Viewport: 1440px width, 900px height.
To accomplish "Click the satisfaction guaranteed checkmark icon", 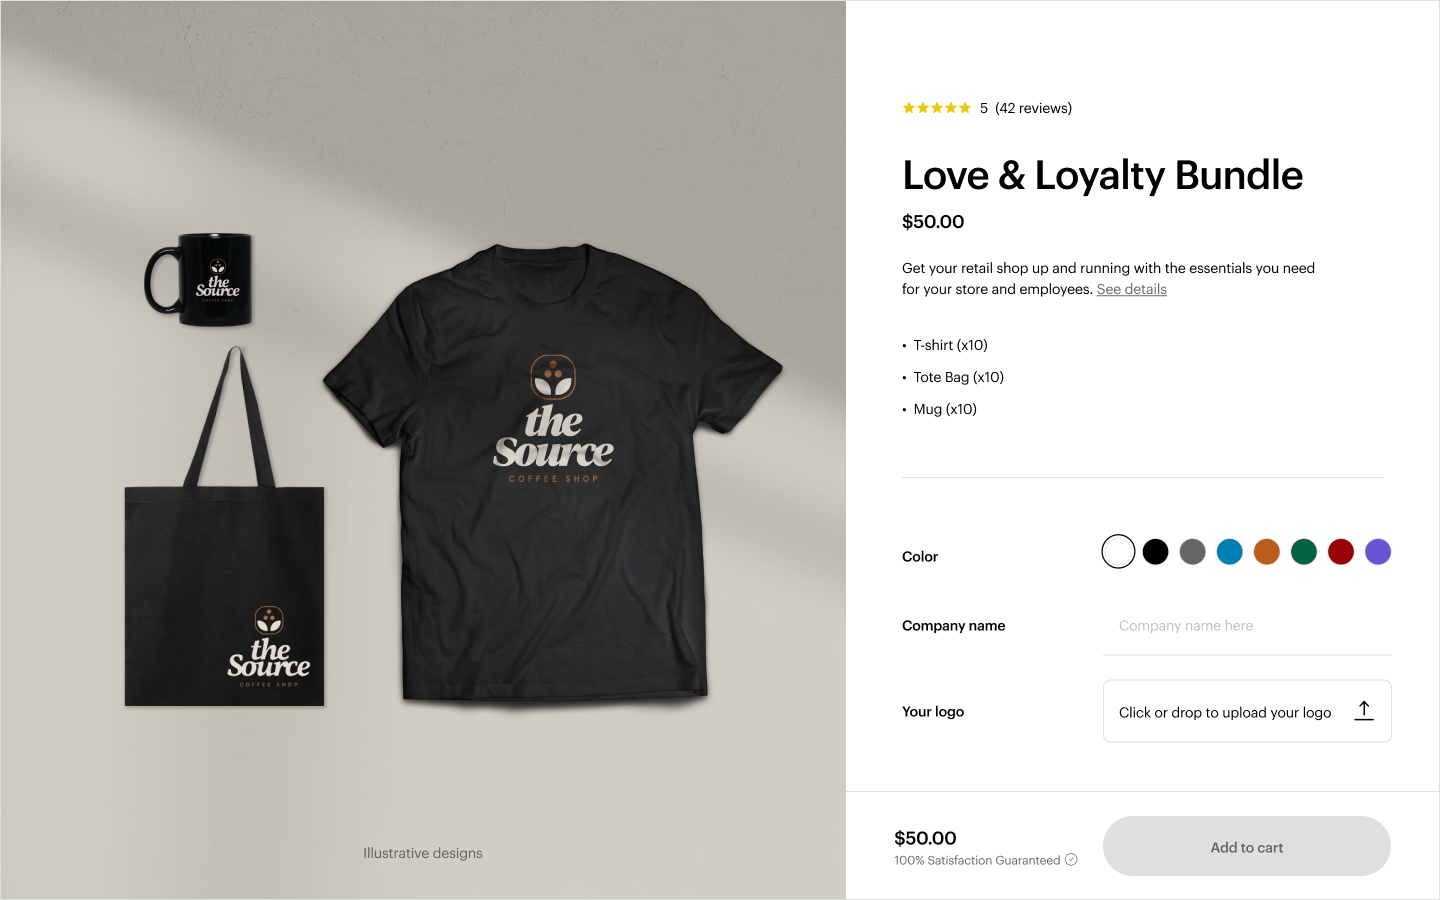I will pos(1071,859).
